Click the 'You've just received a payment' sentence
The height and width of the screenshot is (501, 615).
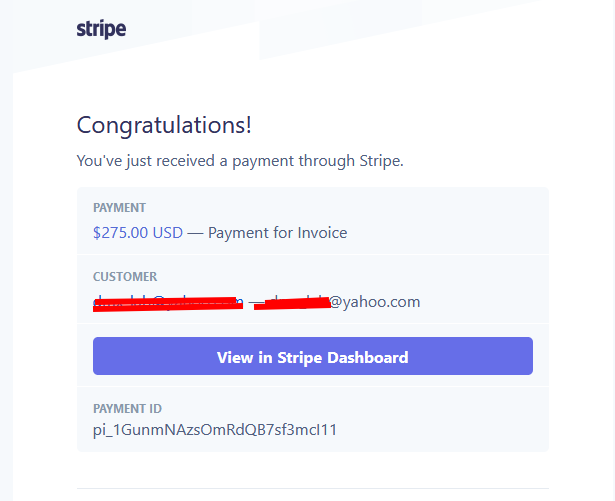tap(240, 161)
